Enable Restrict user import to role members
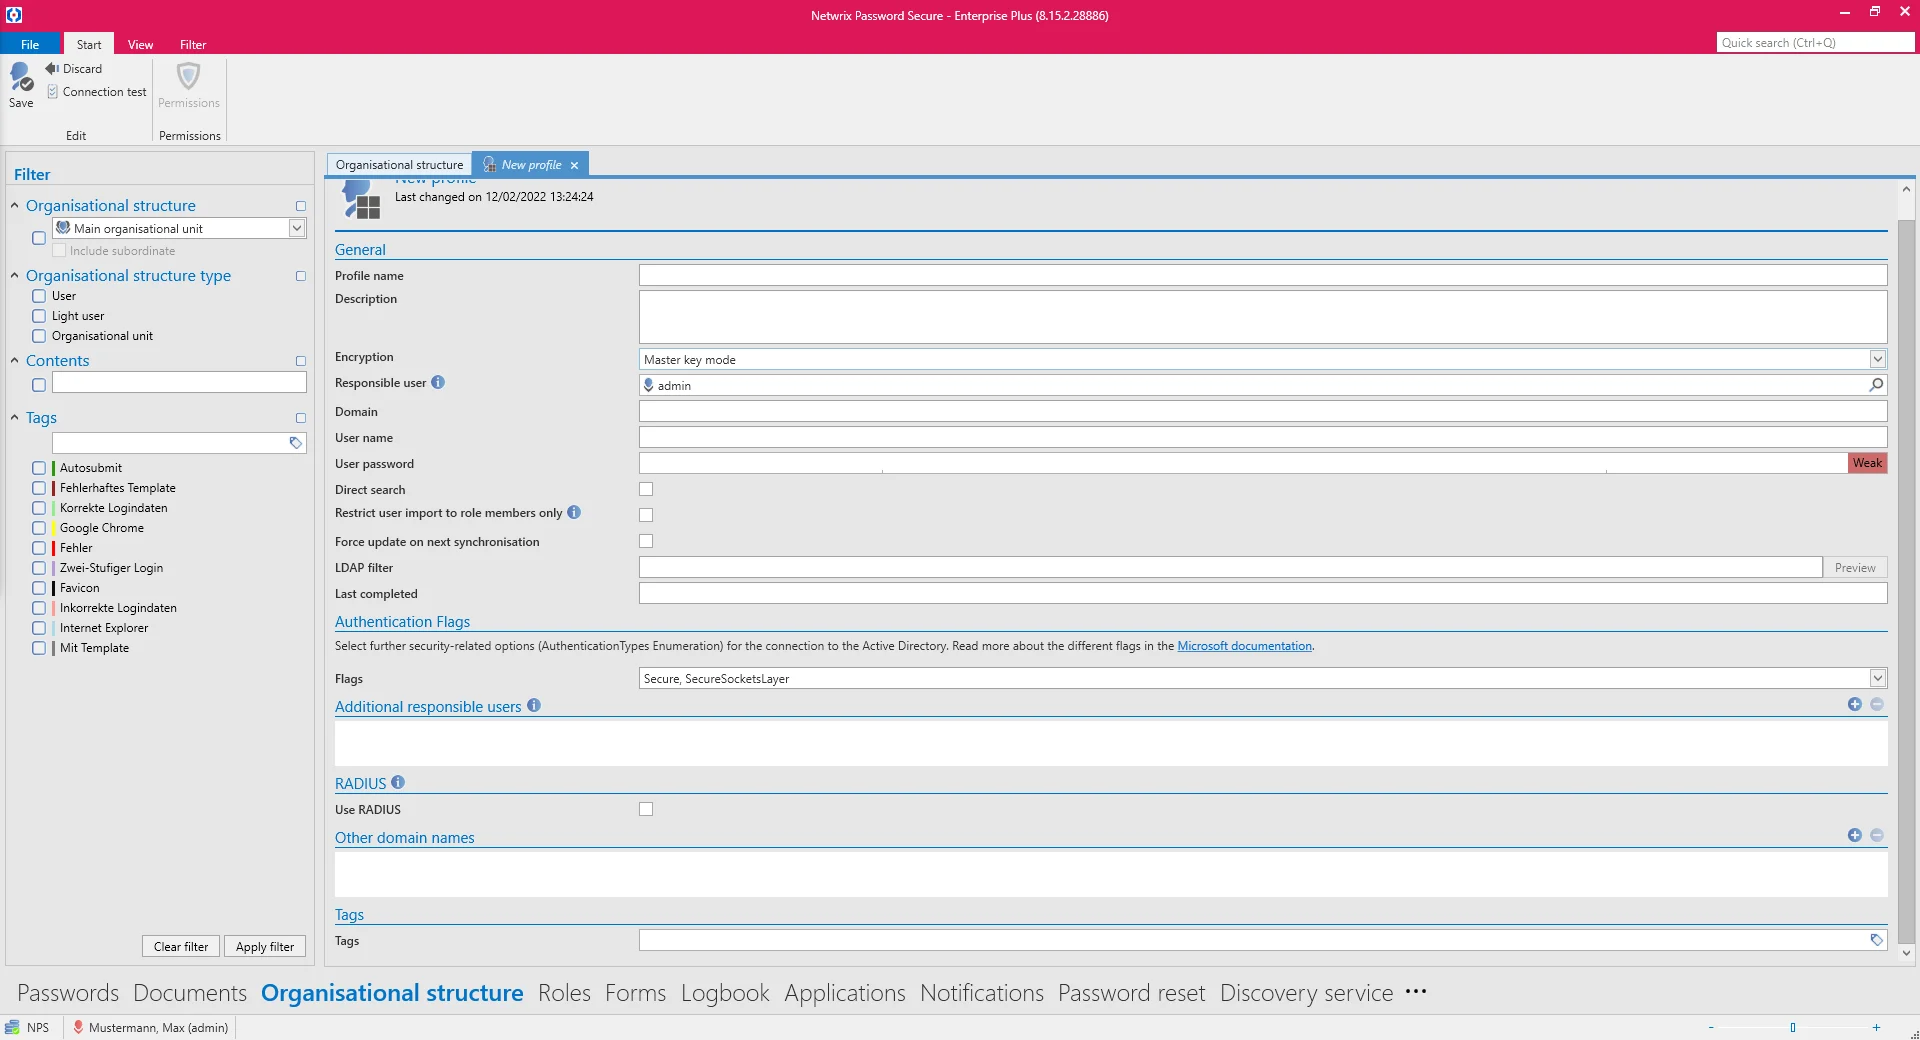 (x=646, y=515)
